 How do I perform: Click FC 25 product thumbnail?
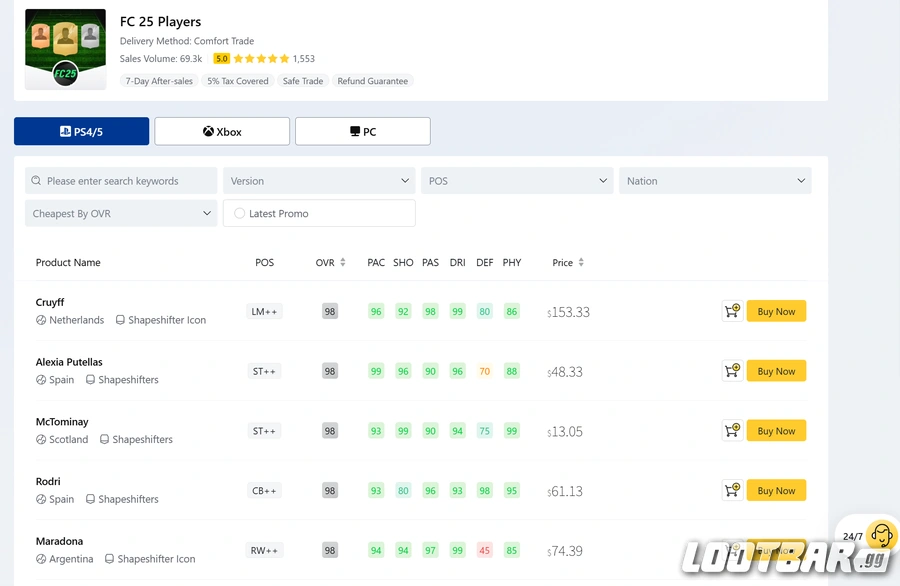[x=65, y=49]
